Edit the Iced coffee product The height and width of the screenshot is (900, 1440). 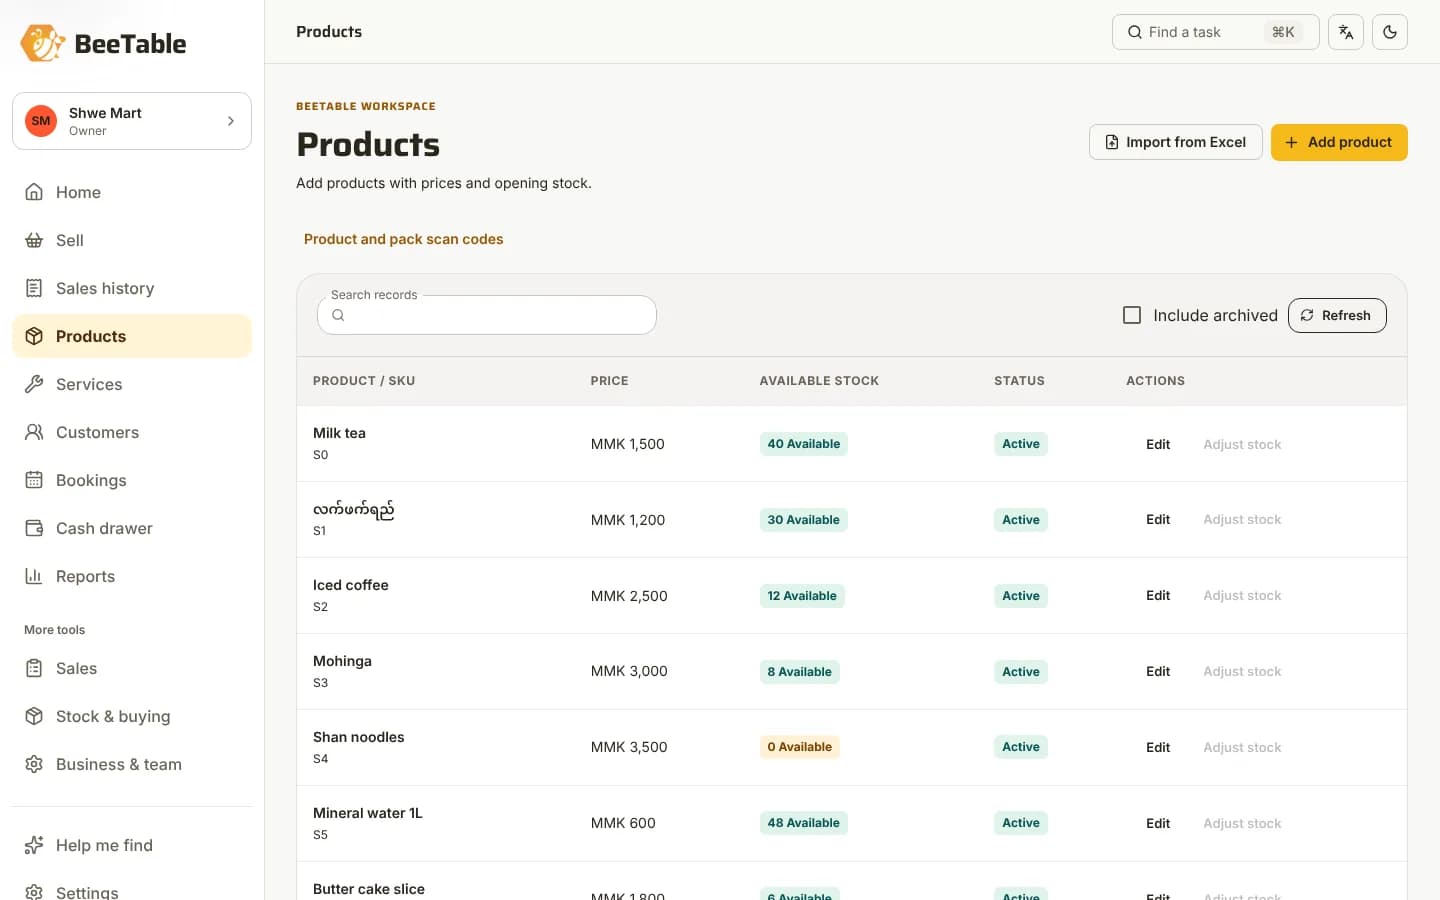[x=1158, y=596]
